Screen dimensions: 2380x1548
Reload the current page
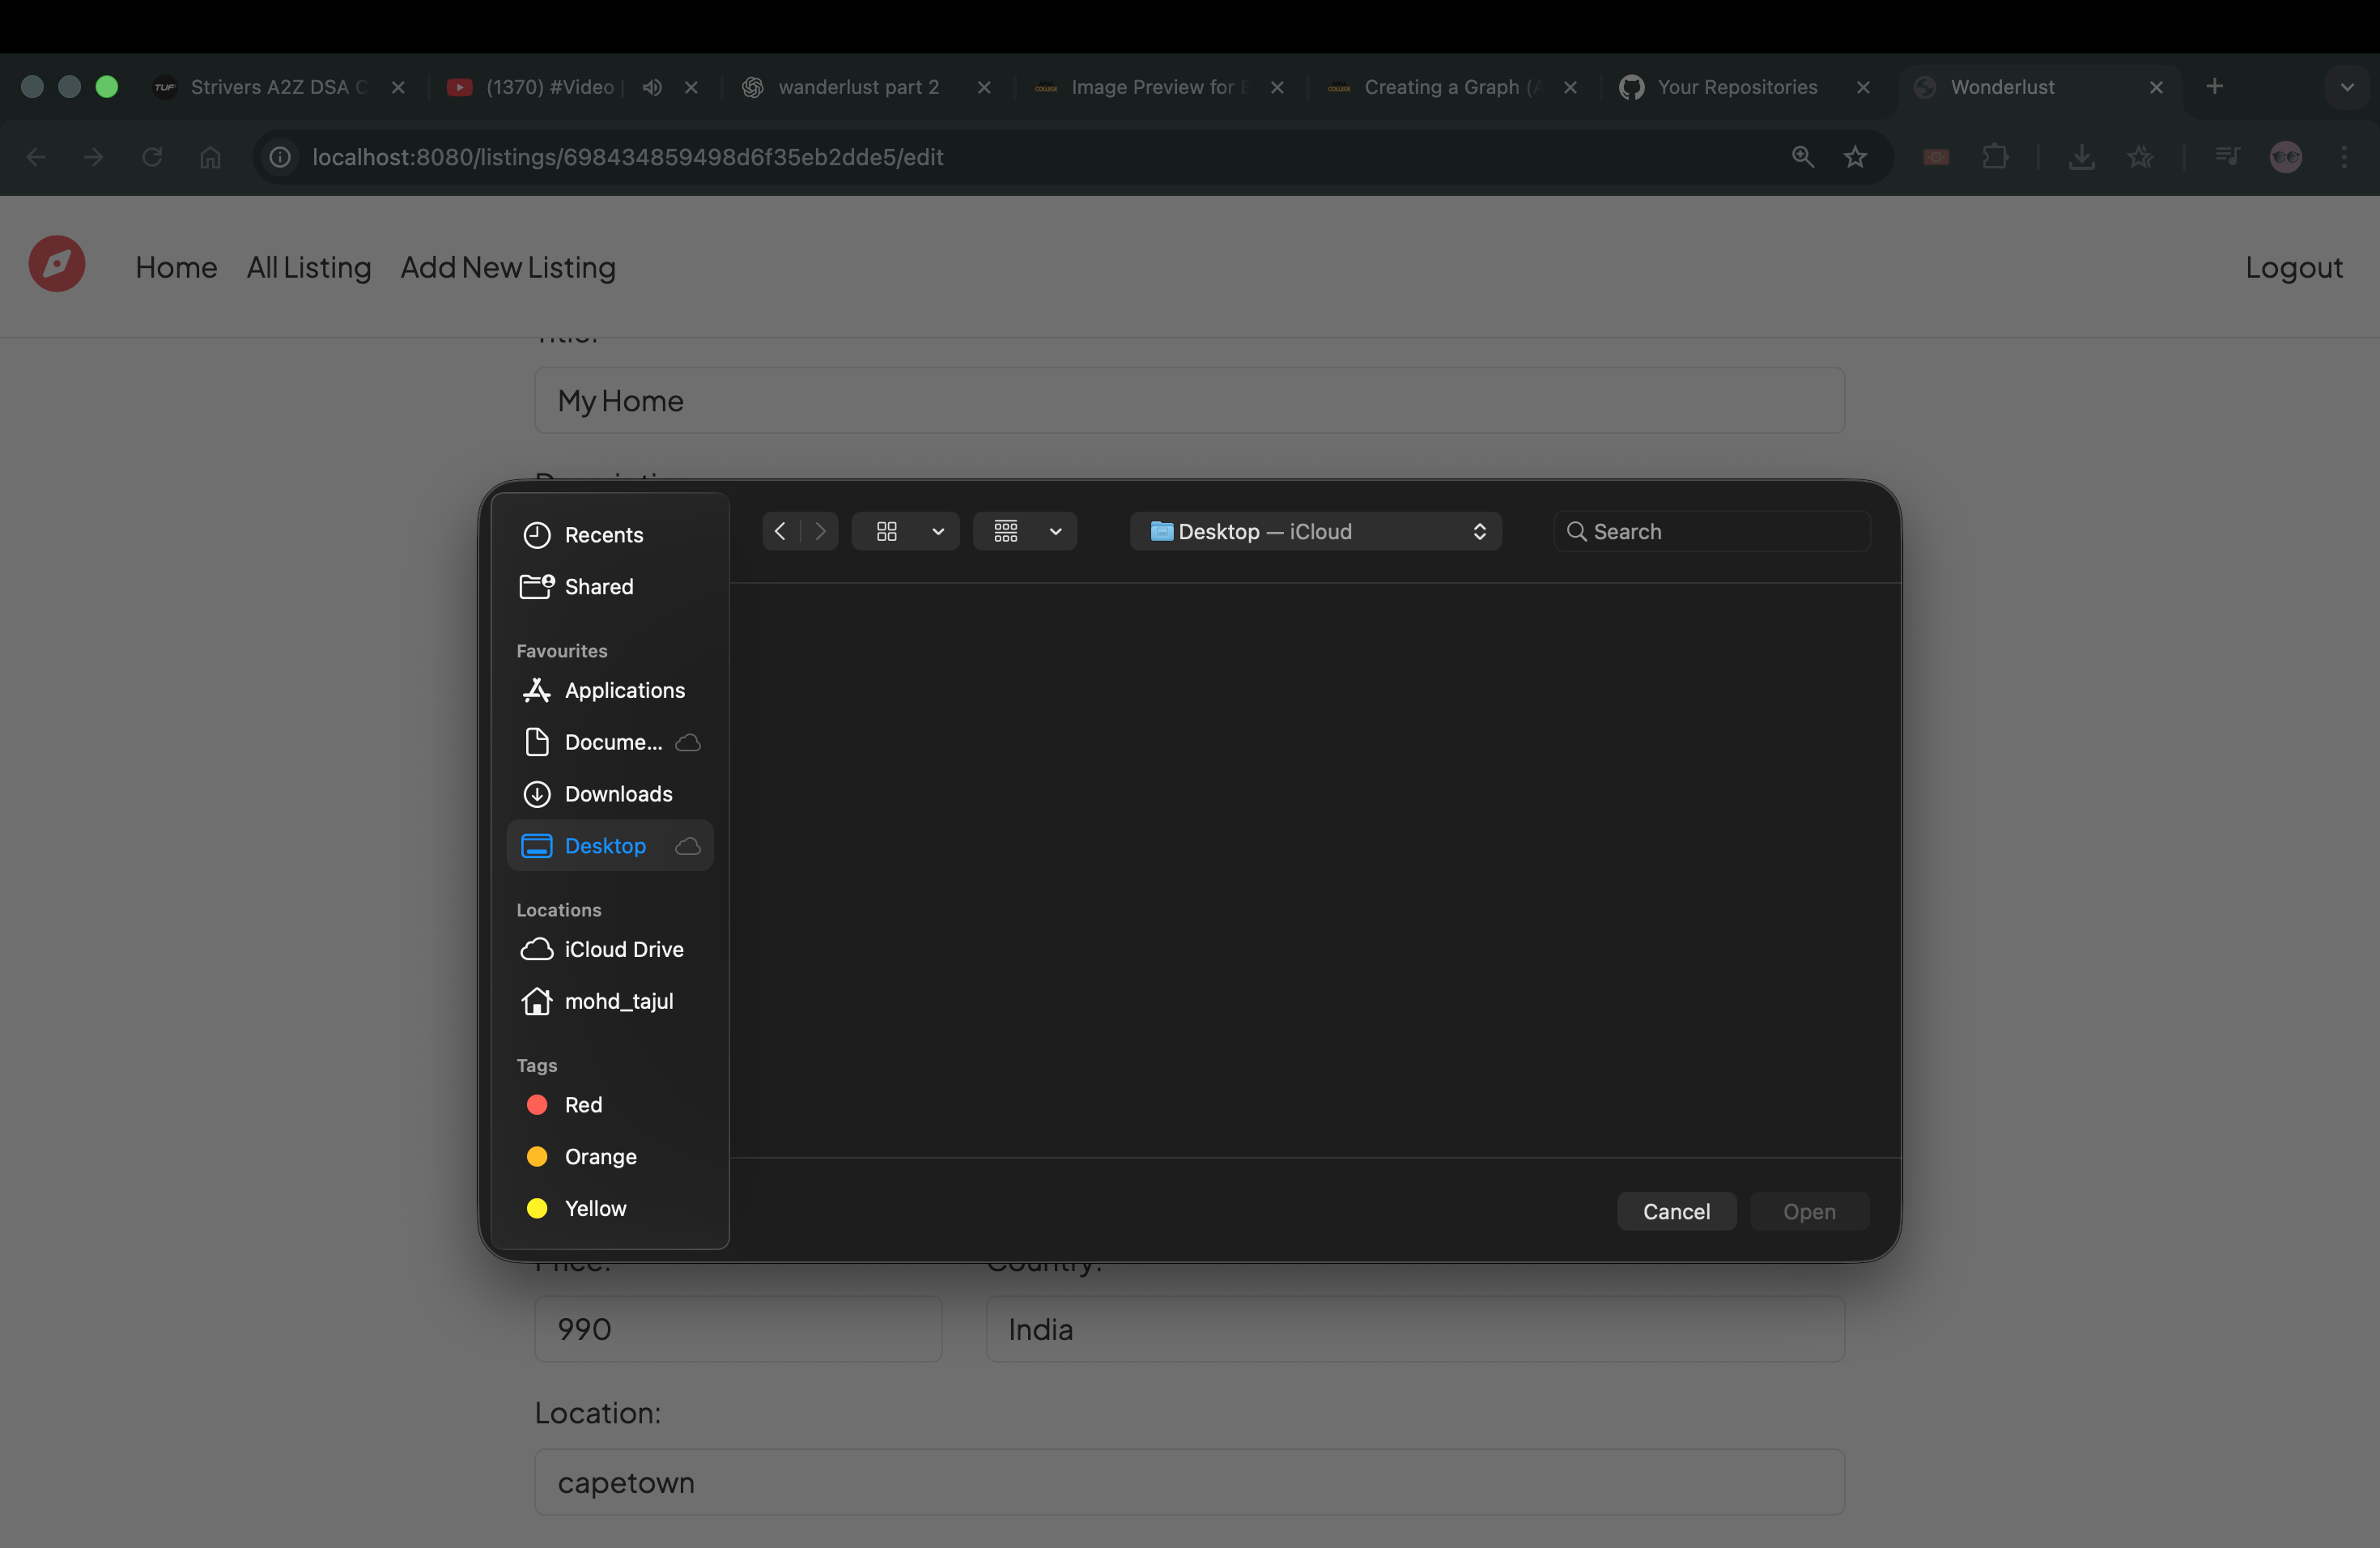[x=152, y=157]
